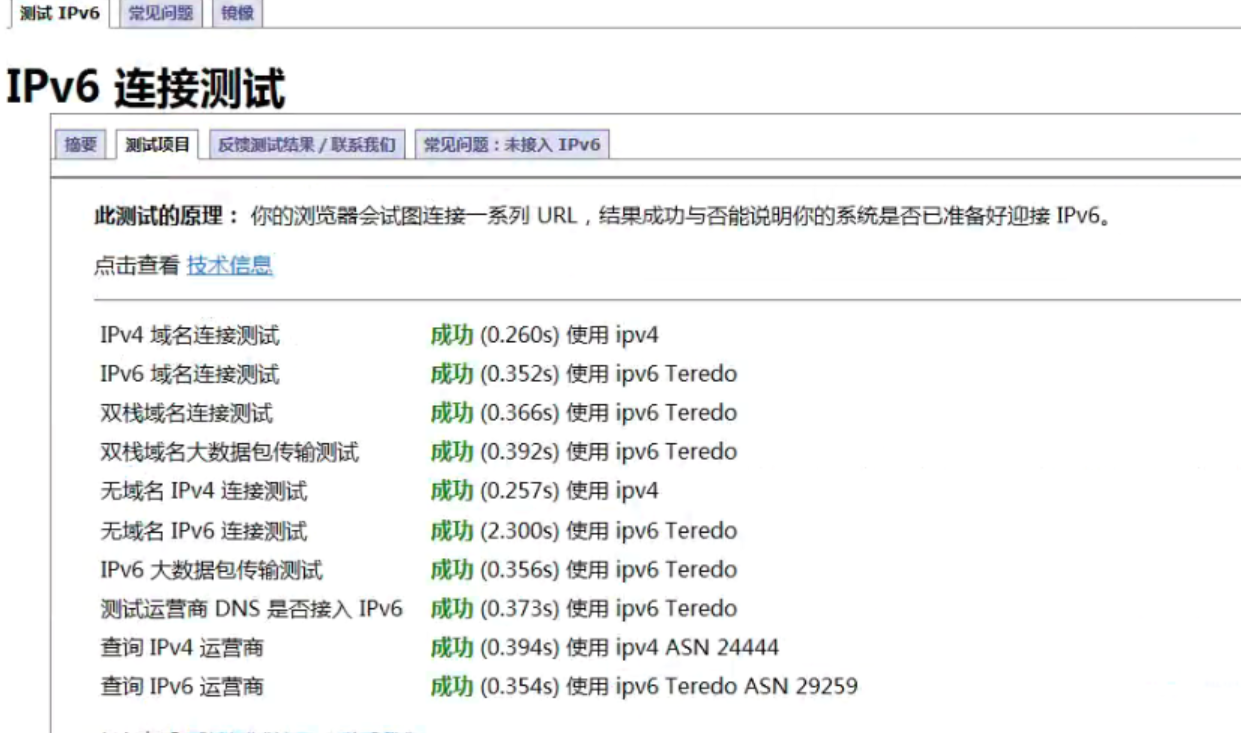The height and width of the screenshot is (733, 1241).
Task: Click the 查询 IPv6 运营商 label
Action: point(182,687)
